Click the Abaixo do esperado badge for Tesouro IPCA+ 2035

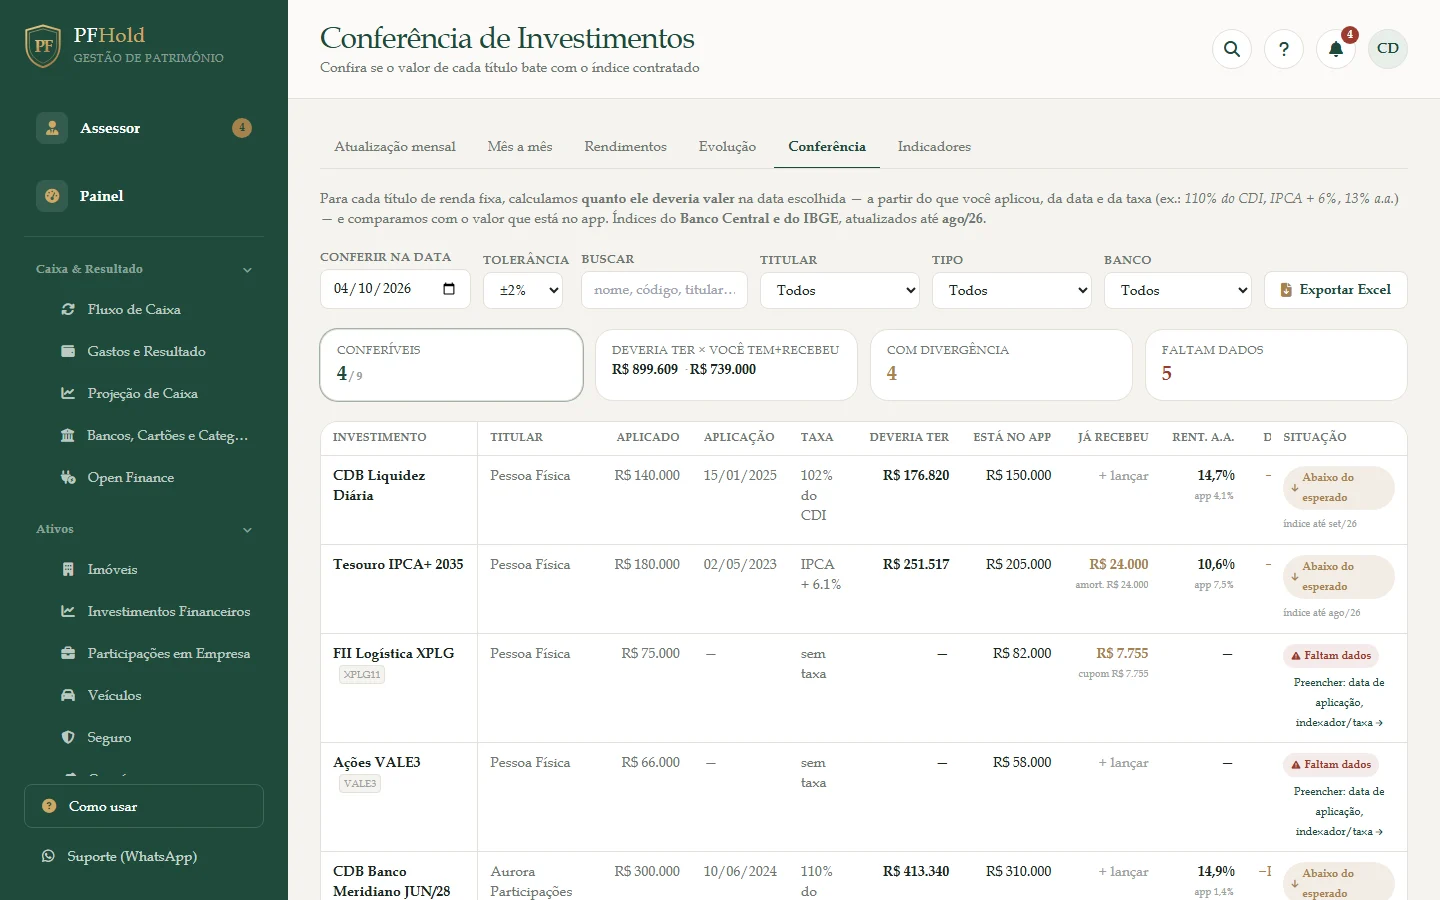pyautogui.click(x=1339, y=576)
